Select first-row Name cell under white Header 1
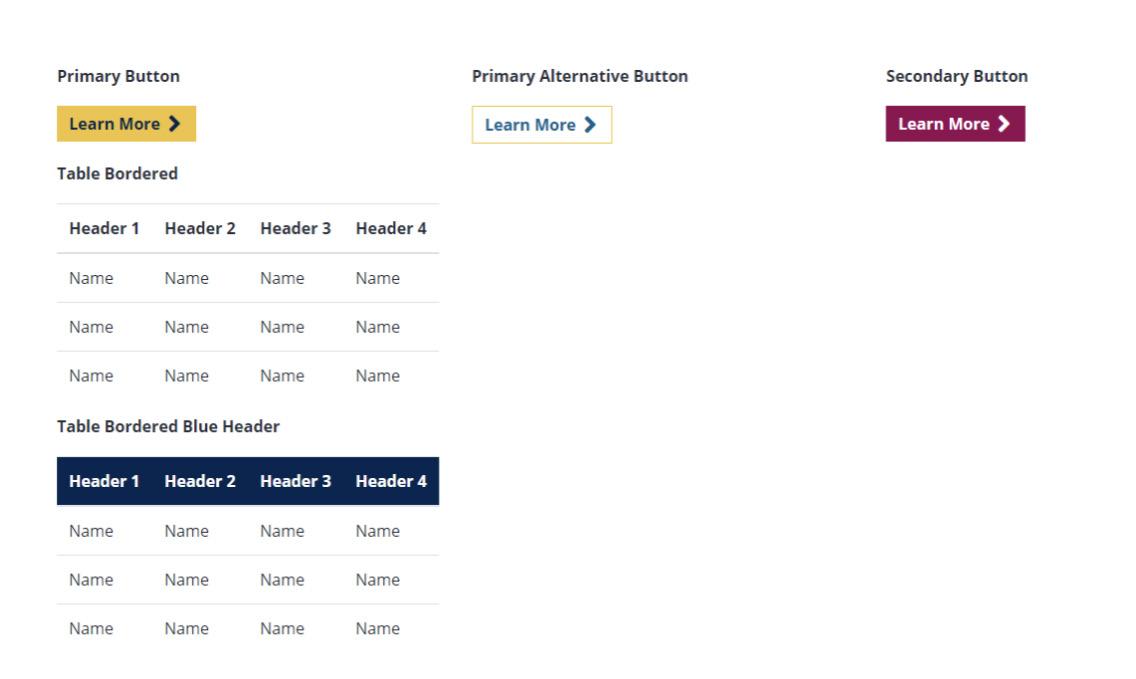The height and width of the screenshot is (679, 1136). tap(91, 279)
